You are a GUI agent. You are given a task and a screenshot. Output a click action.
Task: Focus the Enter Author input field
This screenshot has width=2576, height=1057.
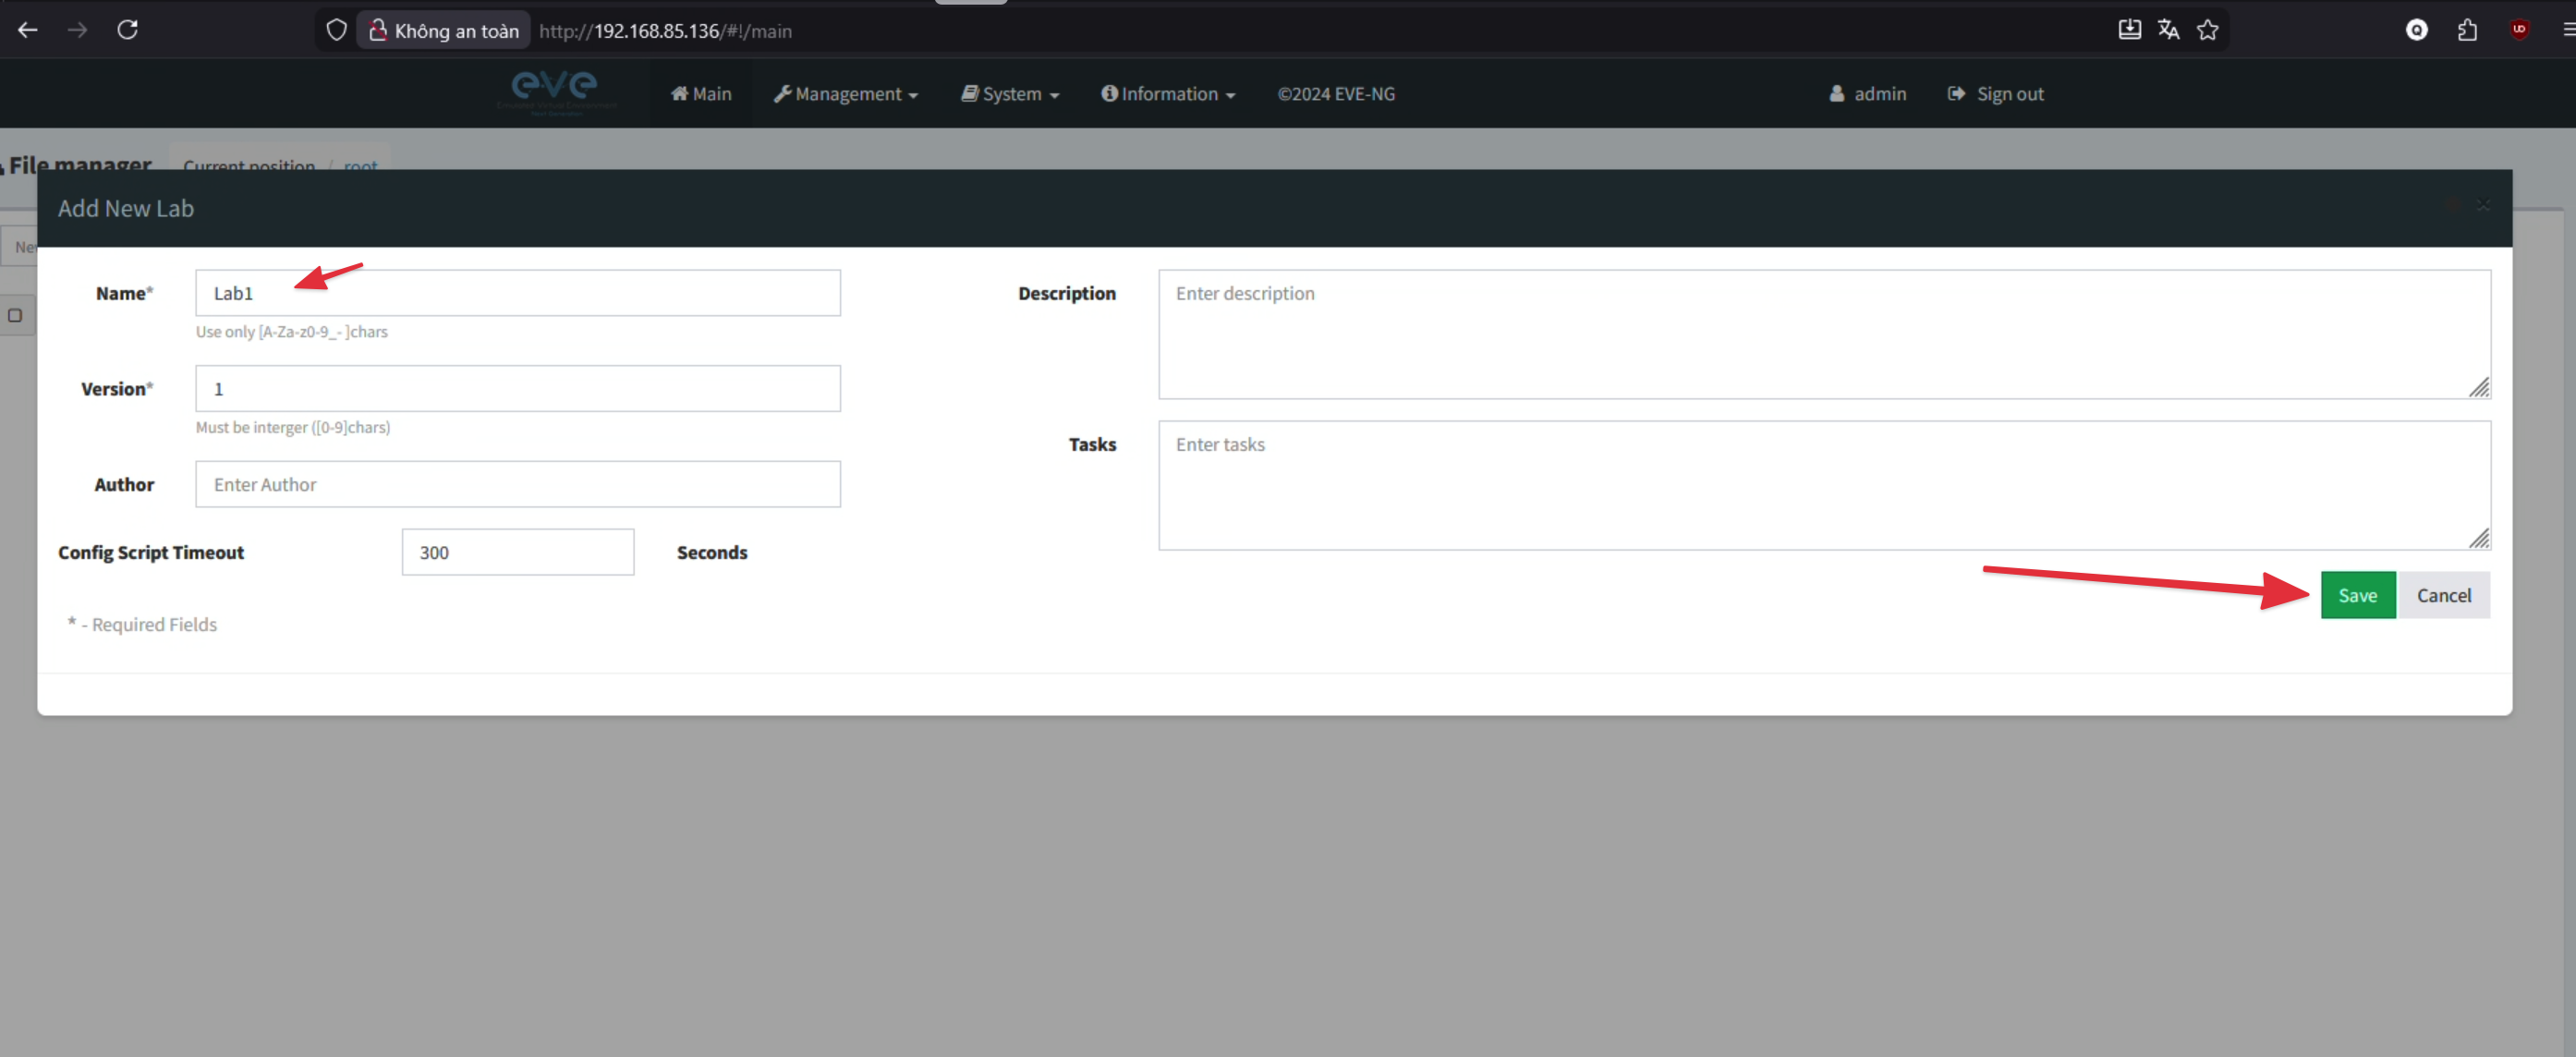[x=517, y=484]
